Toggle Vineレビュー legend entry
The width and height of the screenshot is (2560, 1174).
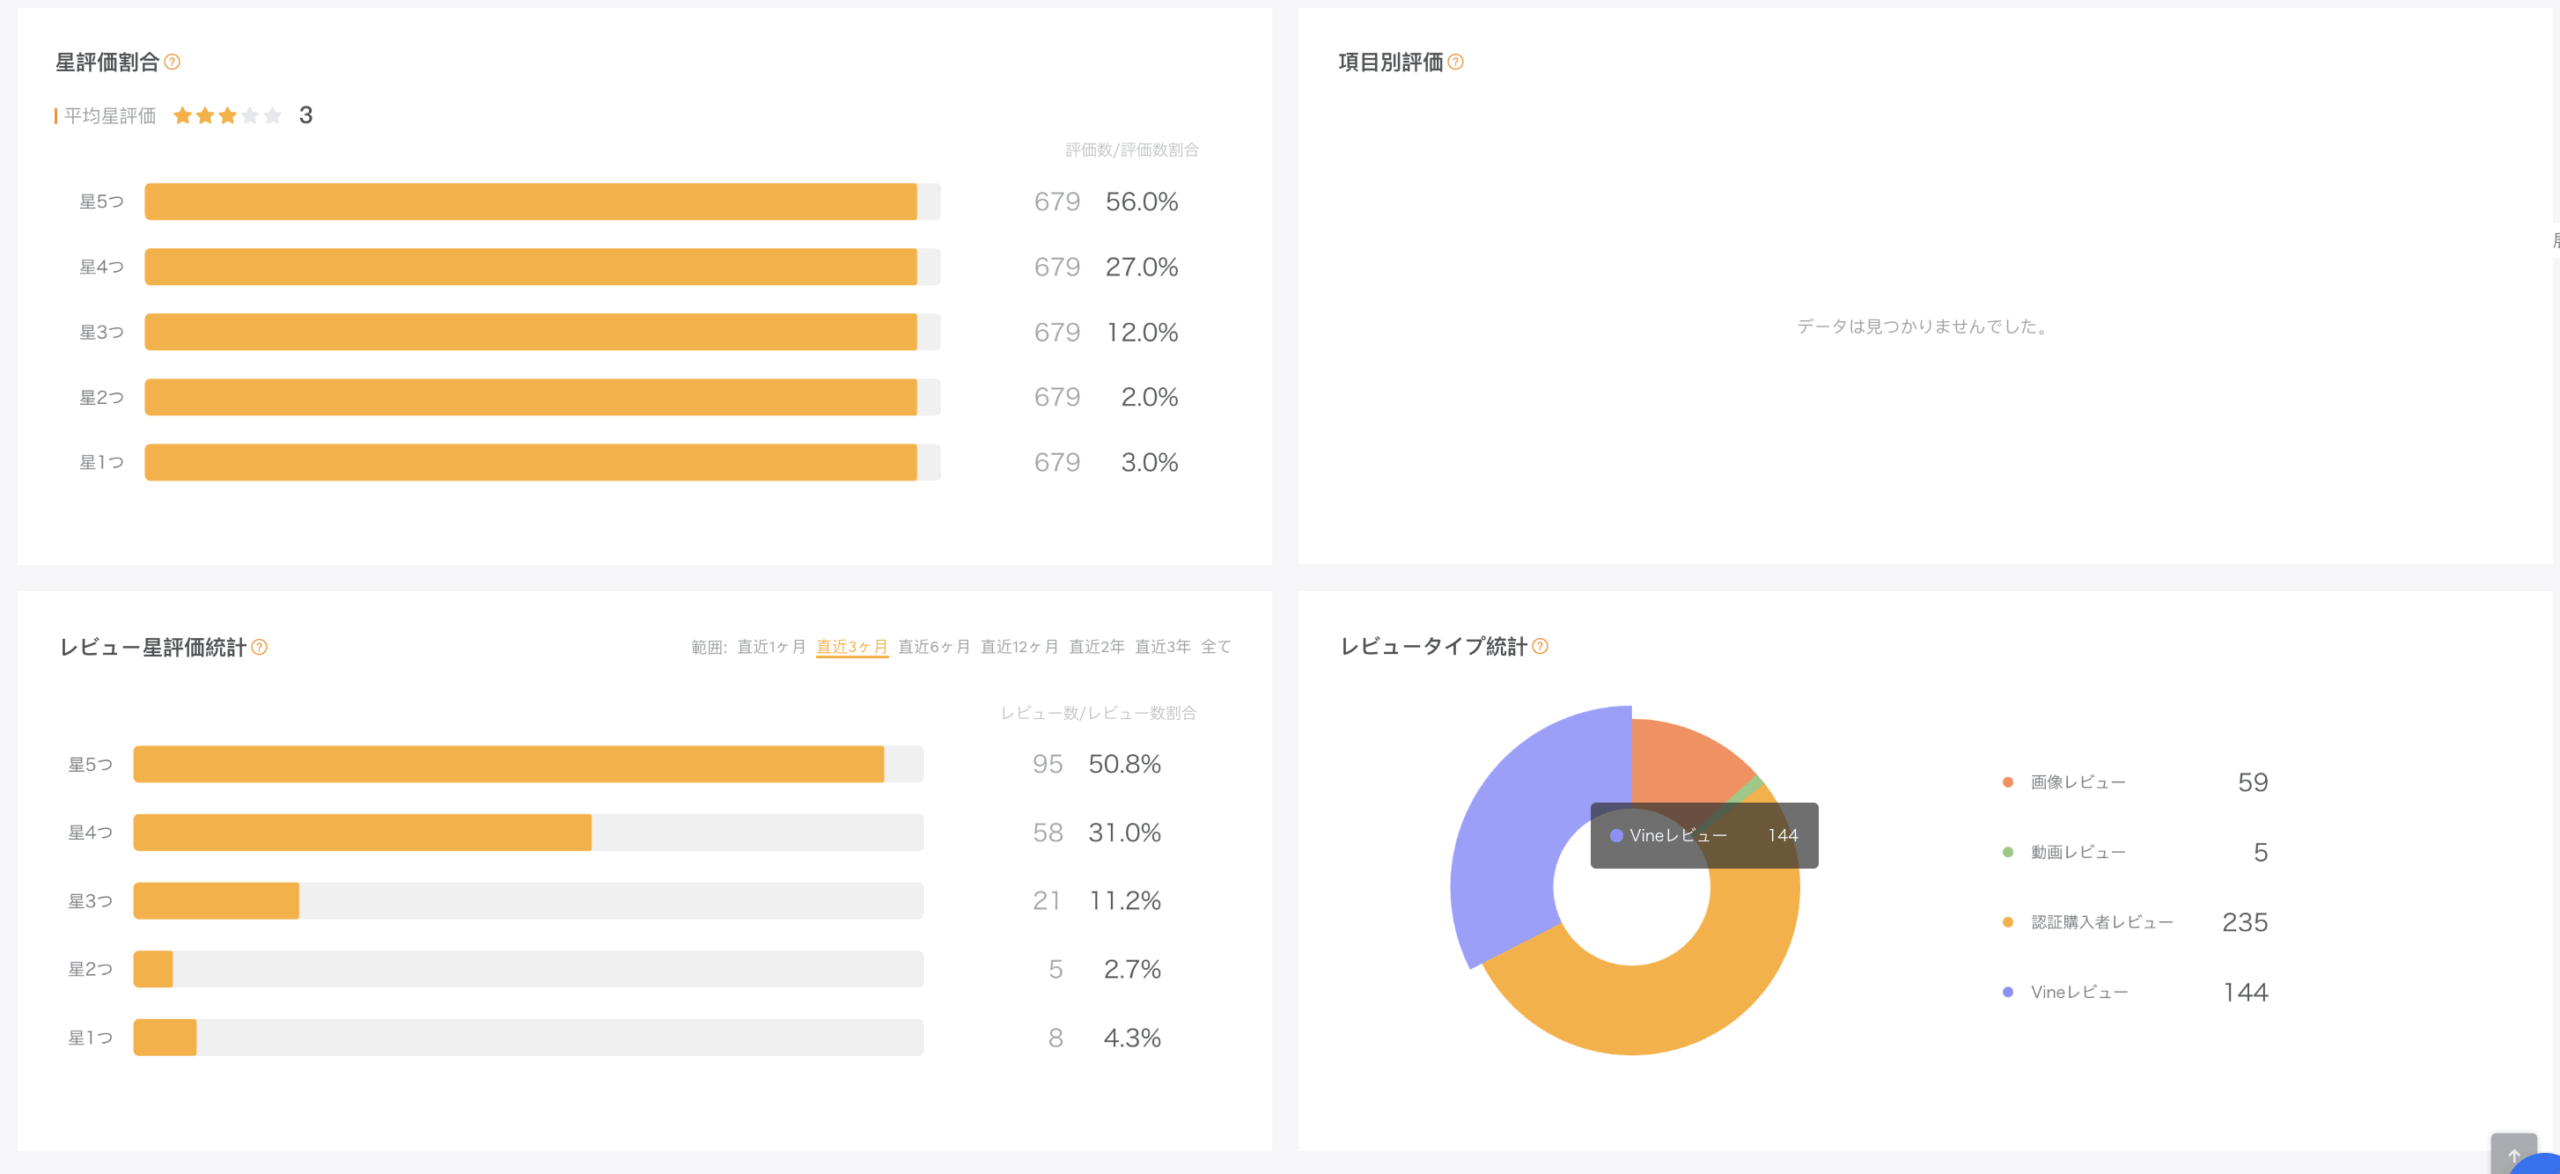(x=2078, y=992)
